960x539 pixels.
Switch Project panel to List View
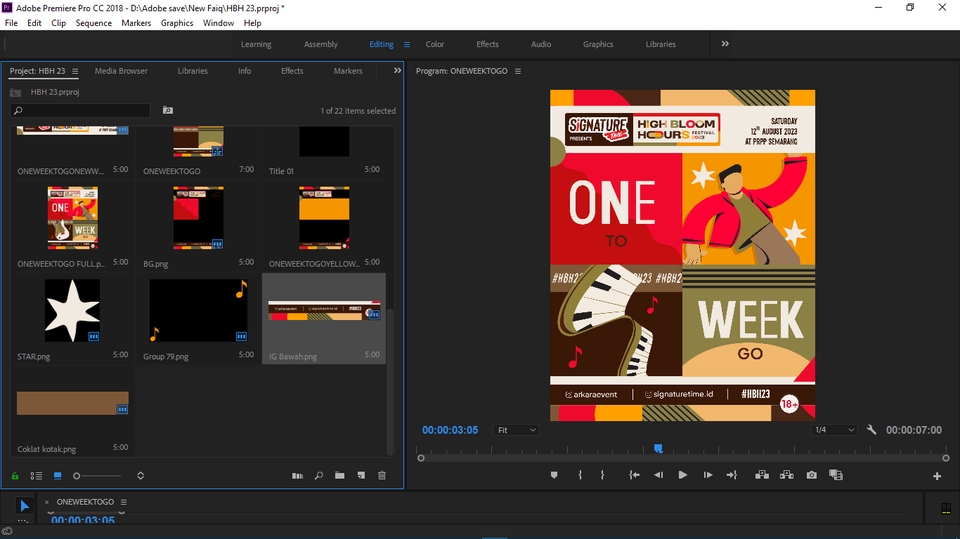pyautogui.click(x=36, y=476)
